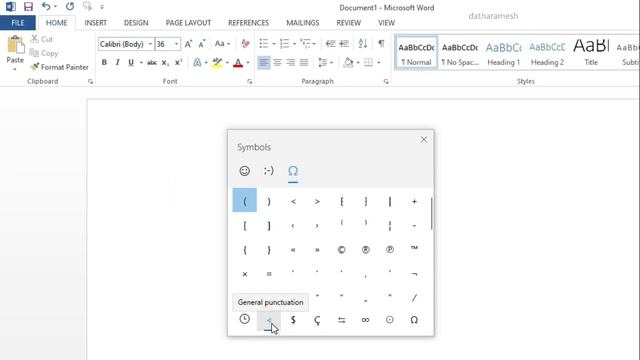
Task: Increase paragraph indent
Action: click(x=344, y=43)
